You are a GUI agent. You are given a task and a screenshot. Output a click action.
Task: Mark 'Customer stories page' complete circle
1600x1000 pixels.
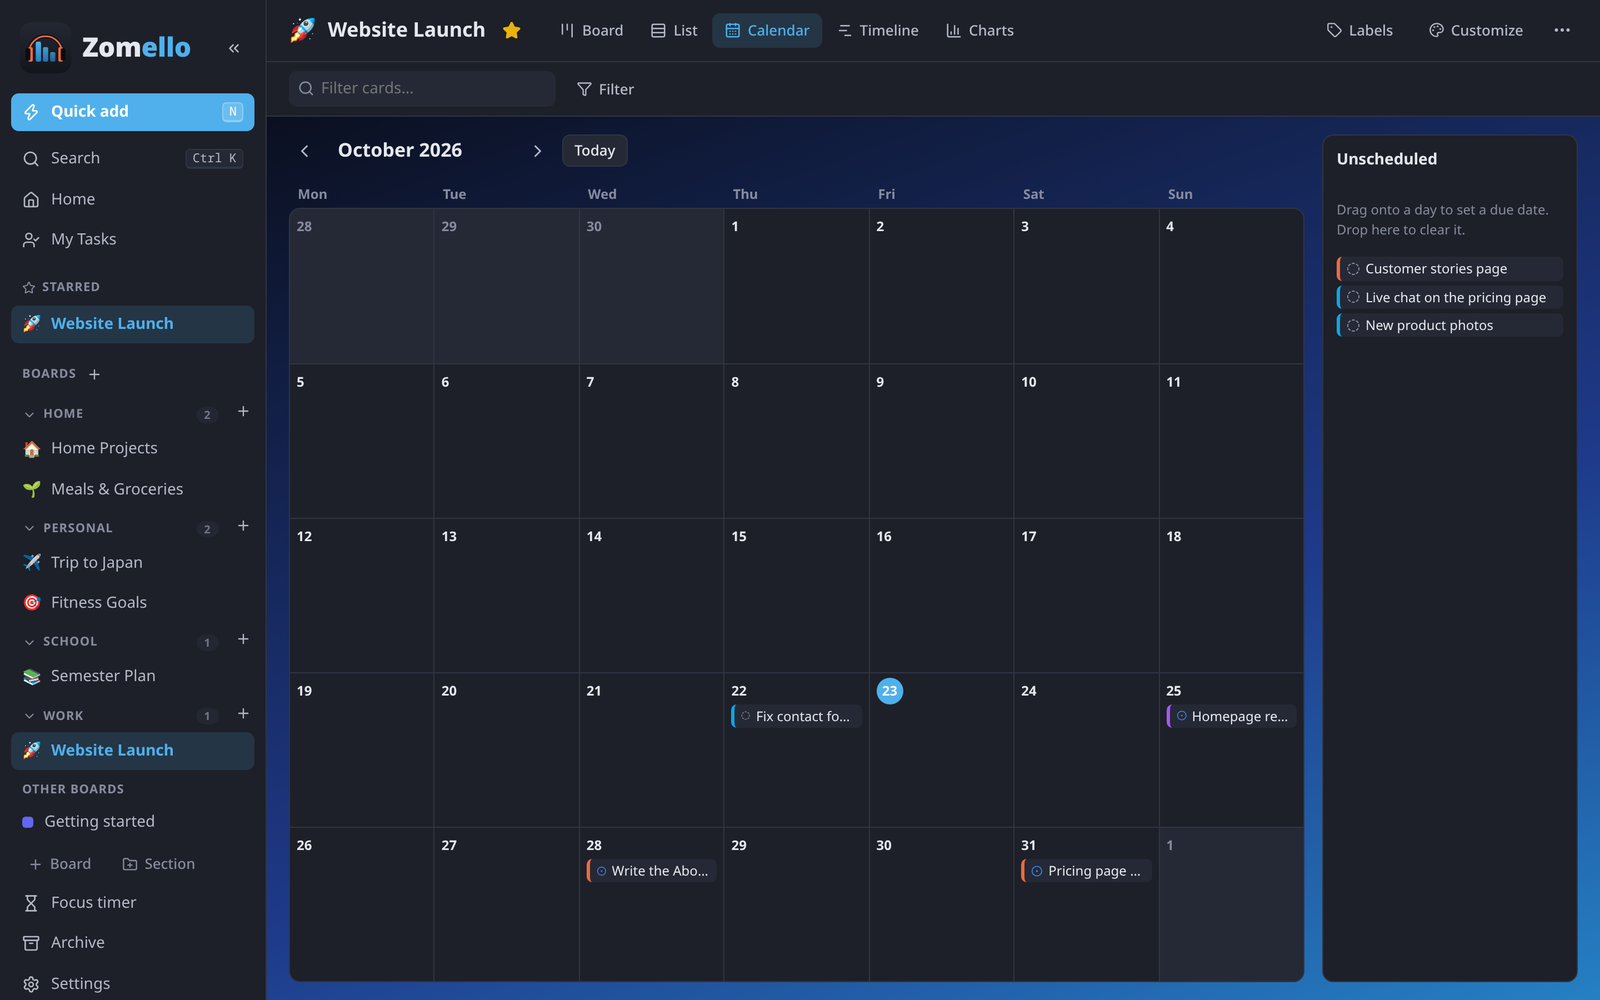[x=1353, y=269]
